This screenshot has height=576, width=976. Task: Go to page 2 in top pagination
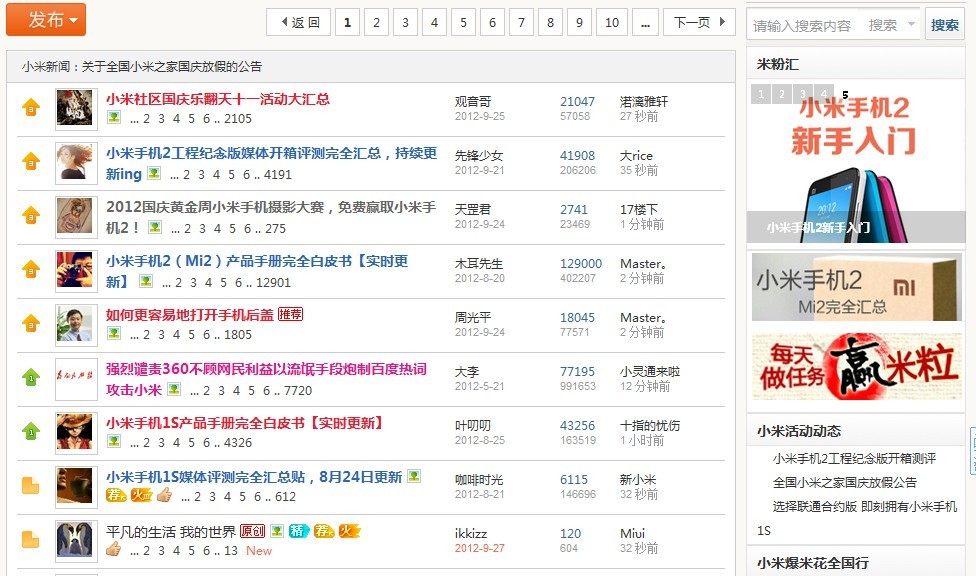click(x=377, y=22)
